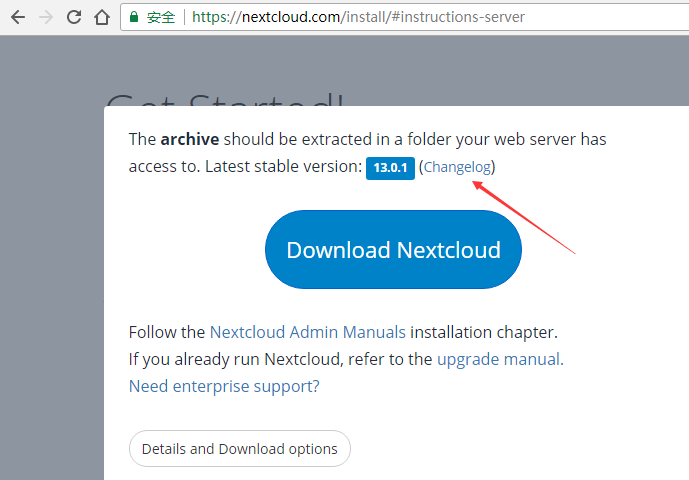Click the Need enterprise support? link
The width and height of the screenshot is (689, 480).
pyautogui.click(x=224, y=385)
